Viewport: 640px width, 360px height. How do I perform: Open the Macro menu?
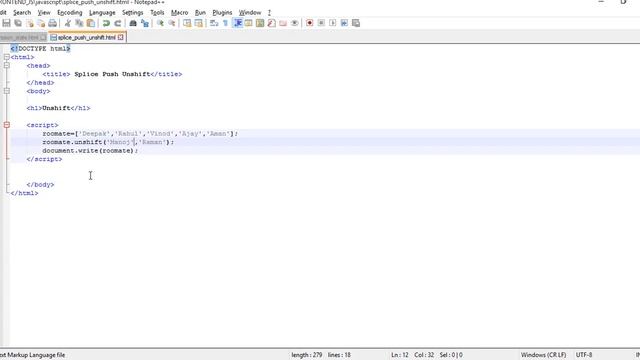pyautogui.click(x=180, y=13)
